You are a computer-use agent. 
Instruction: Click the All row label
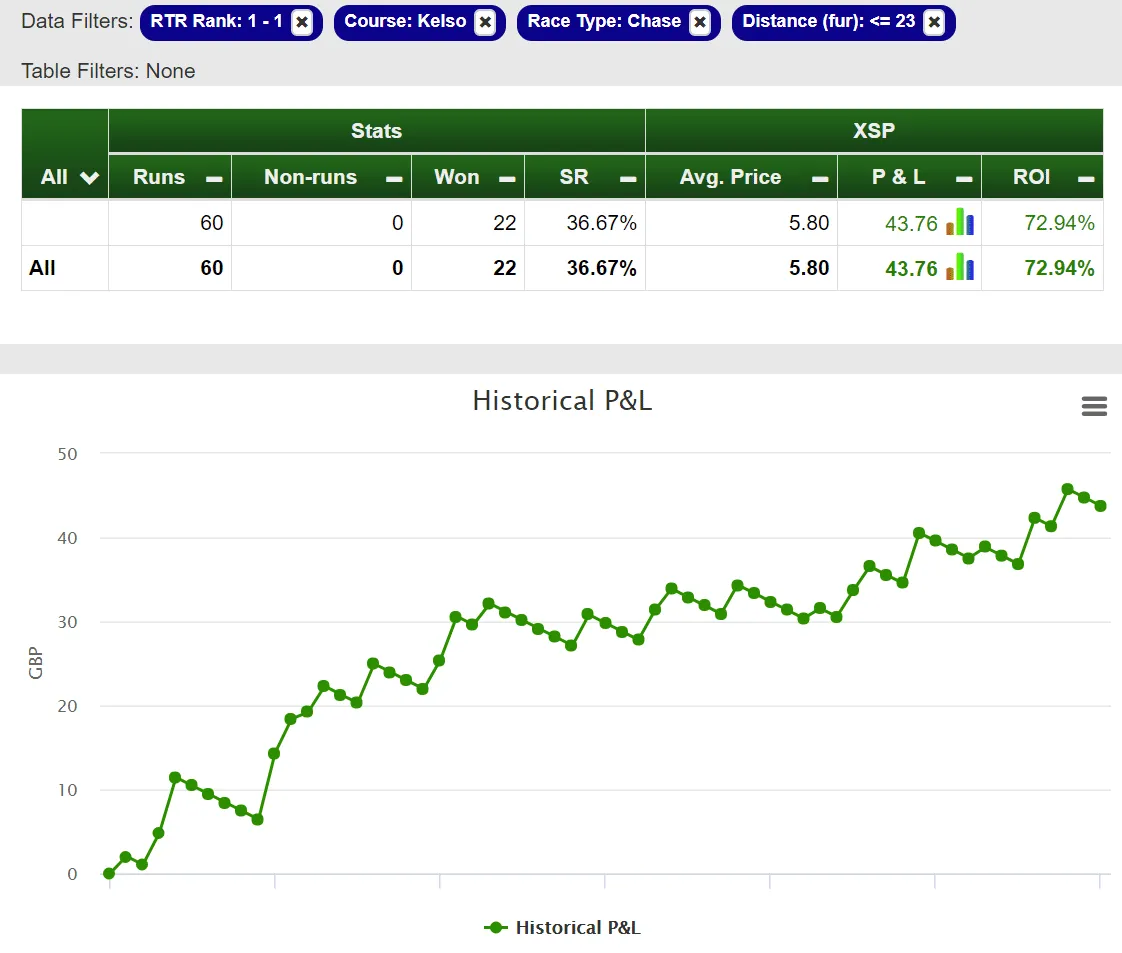[x=42, y=268]
